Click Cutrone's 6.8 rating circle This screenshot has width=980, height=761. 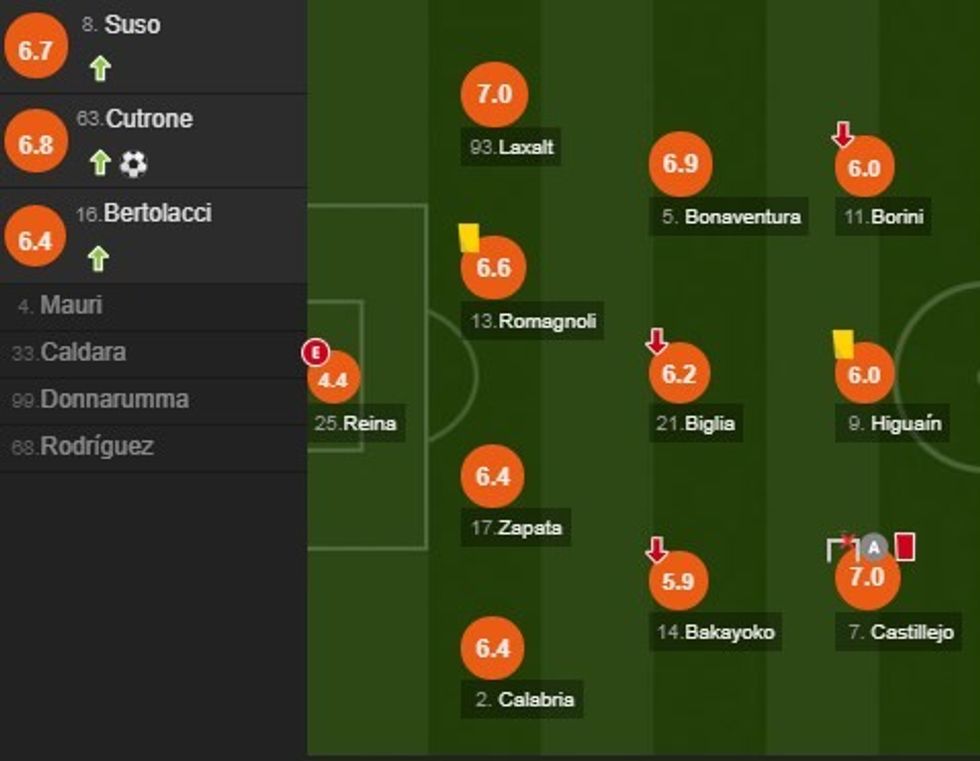click(x=35, y=144)
